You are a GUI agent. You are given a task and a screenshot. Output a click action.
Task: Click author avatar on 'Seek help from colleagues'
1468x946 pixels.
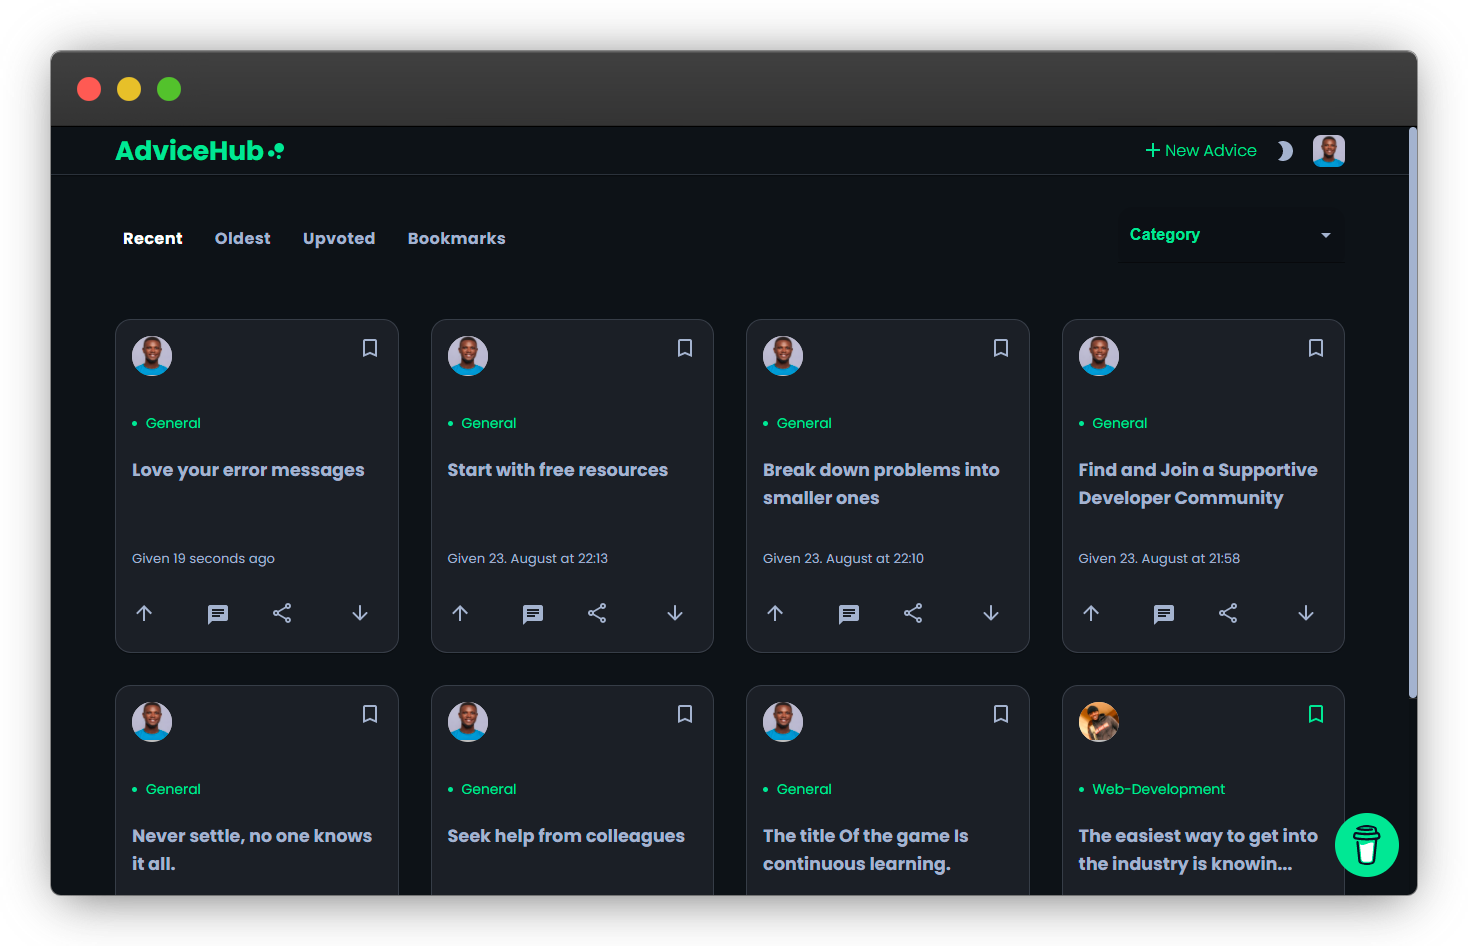coord(468,722)
